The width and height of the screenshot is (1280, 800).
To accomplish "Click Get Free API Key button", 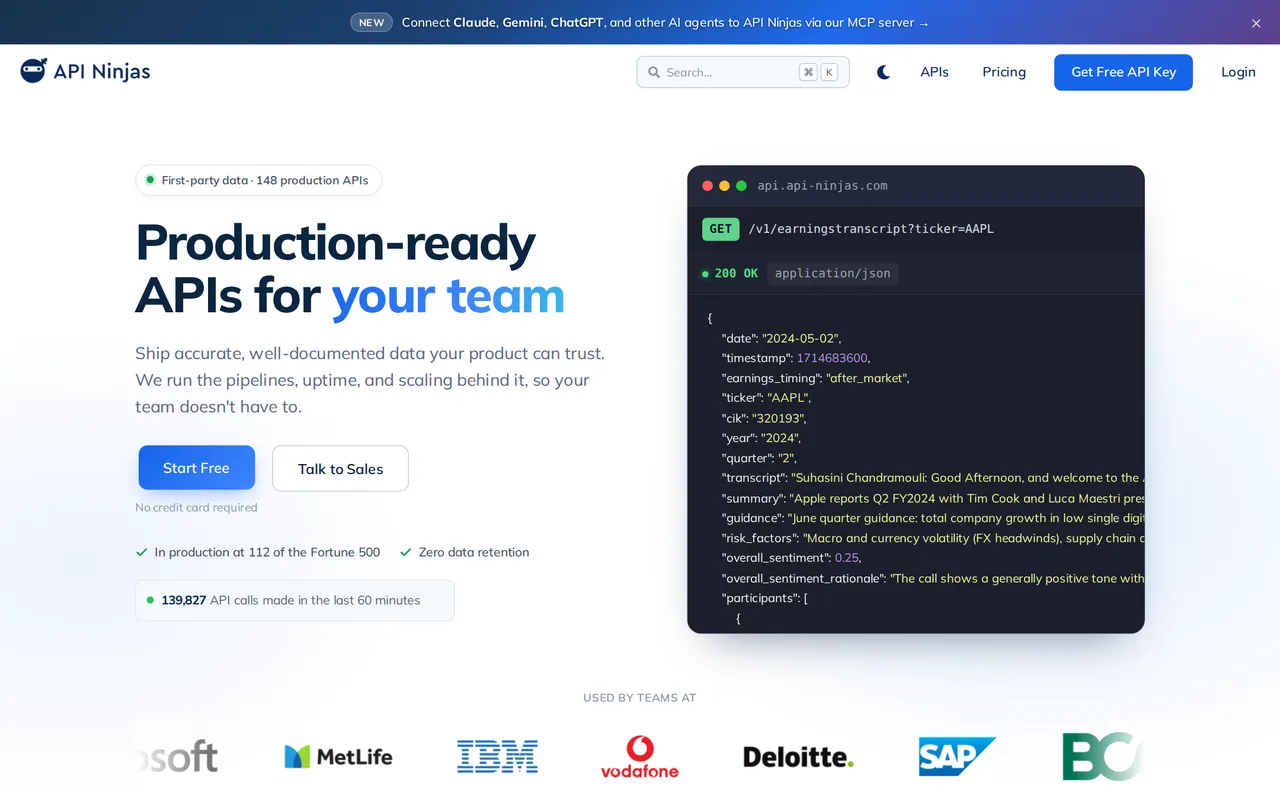I will 1123,72.
